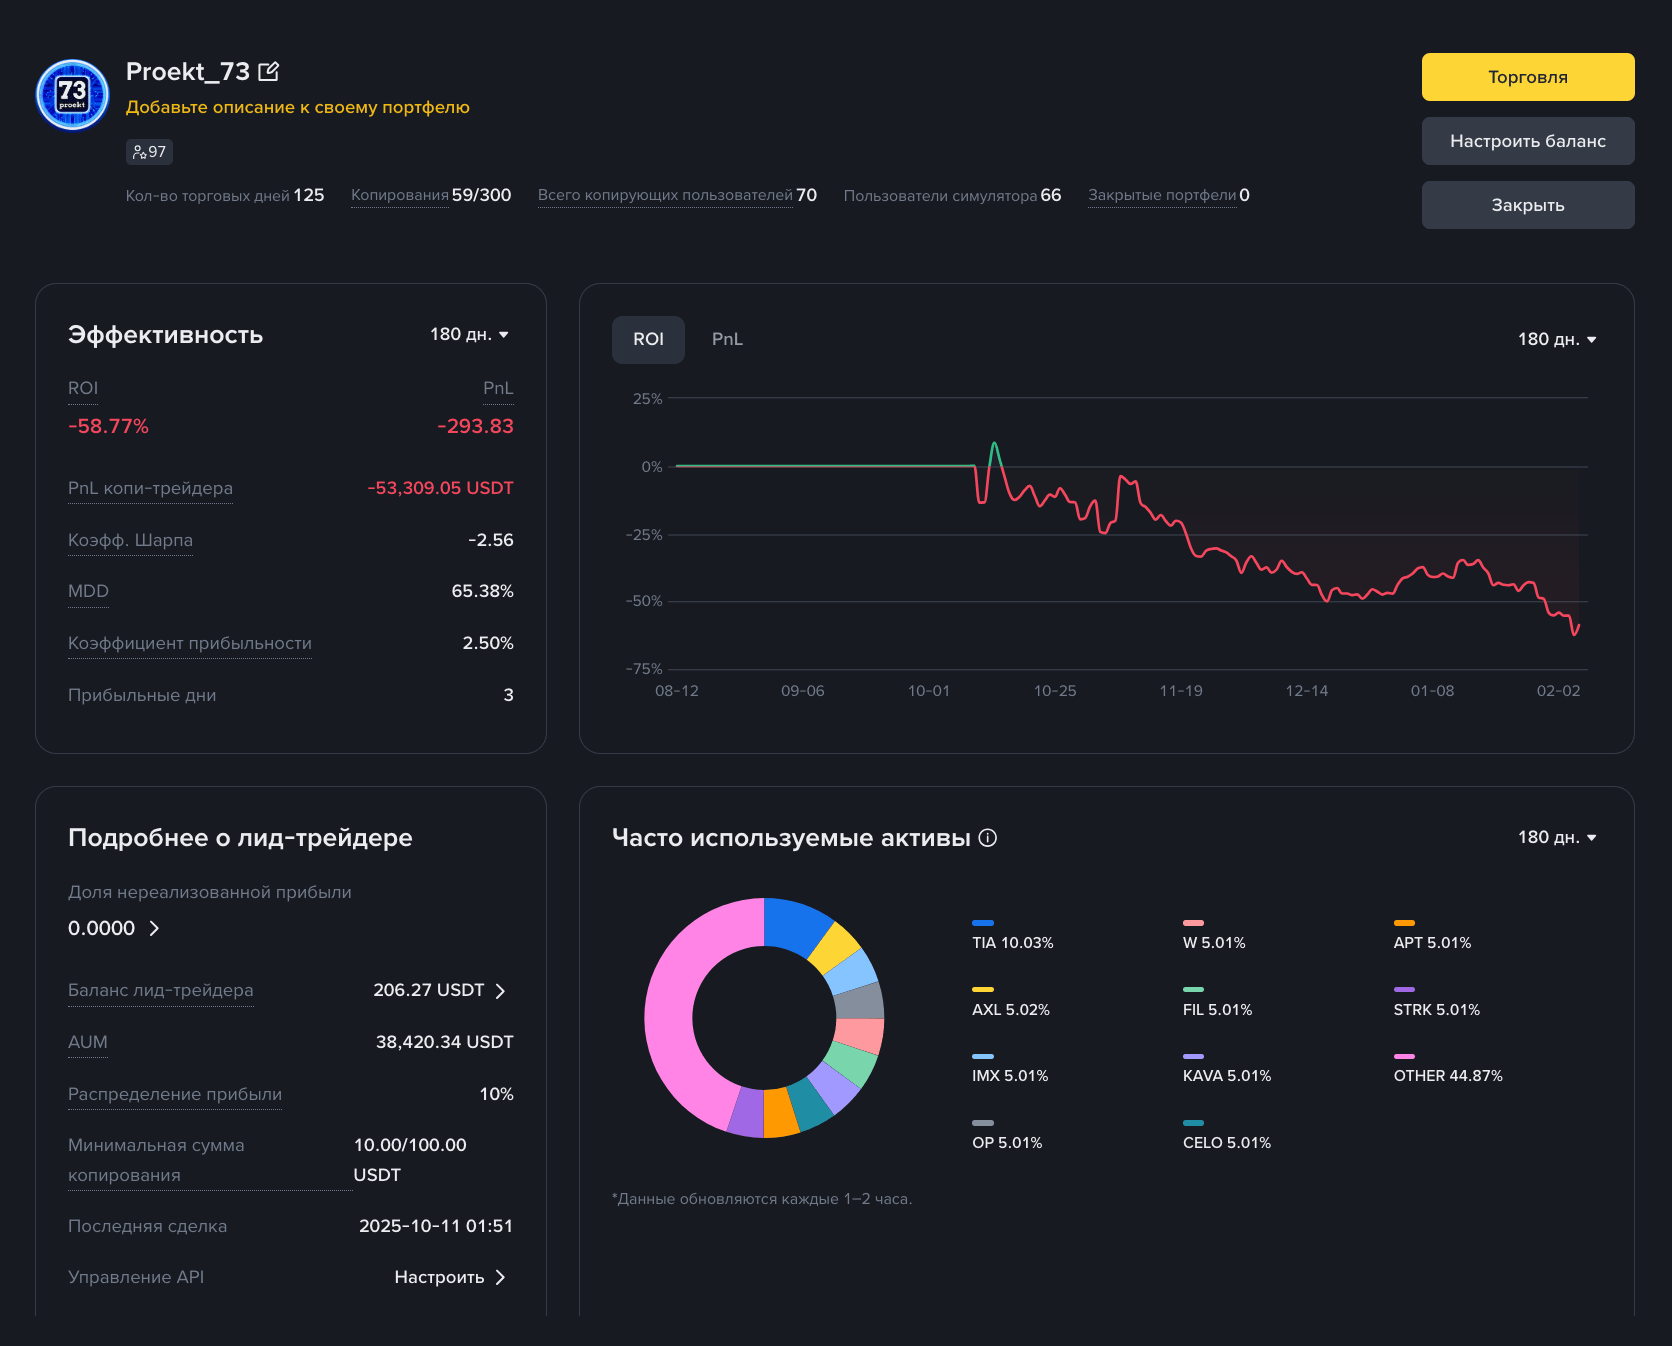Open the 180 дн. dropdown on ROI chart
Screen dimensions: 1672x1346
pyautogui.click(x=1557, y=339)
